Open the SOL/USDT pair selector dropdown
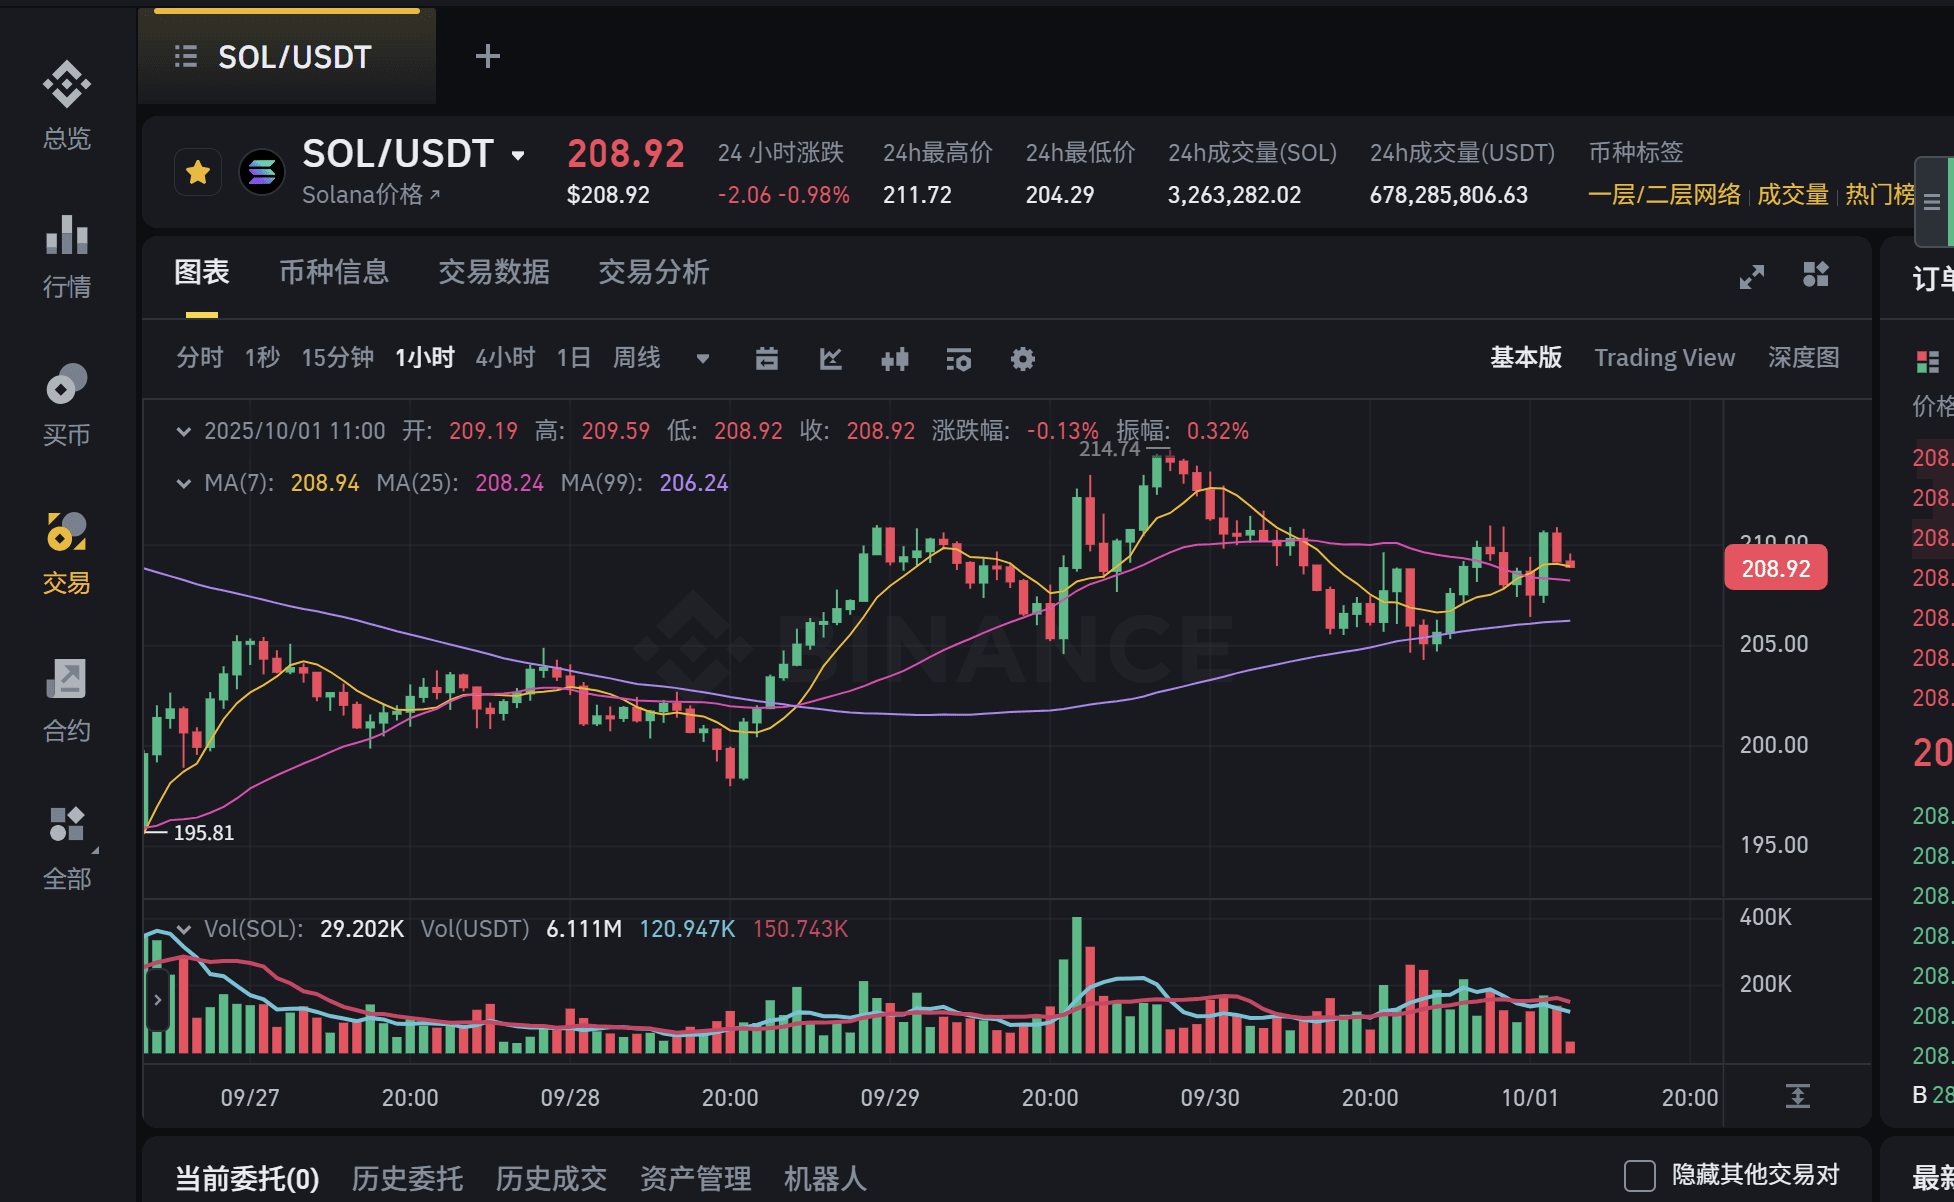The width and height of the screenshot is (1954, 1202). coord(518,155)
